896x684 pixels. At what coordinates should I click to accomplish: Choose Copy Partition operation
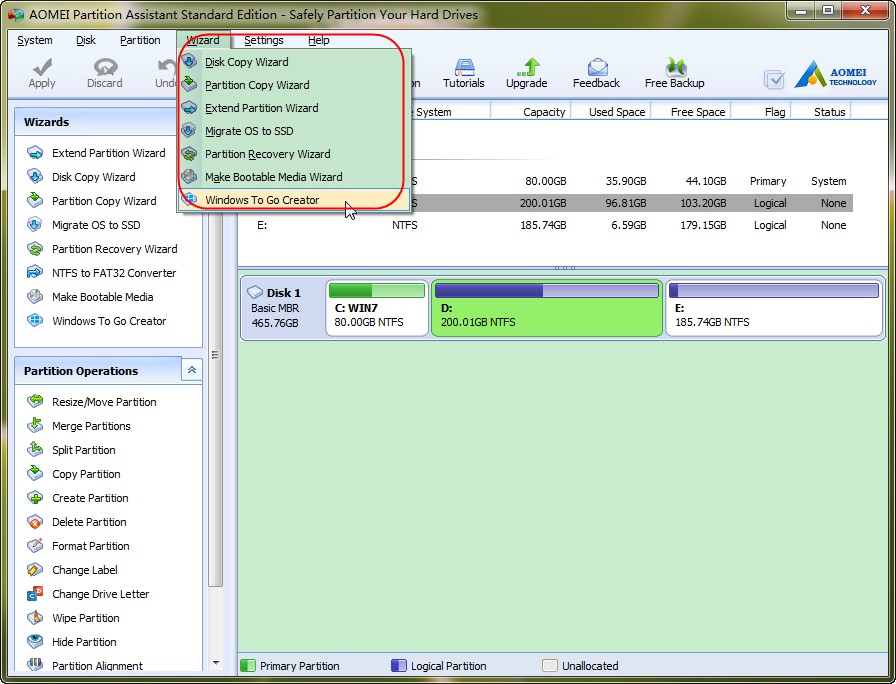pos(74,474)
